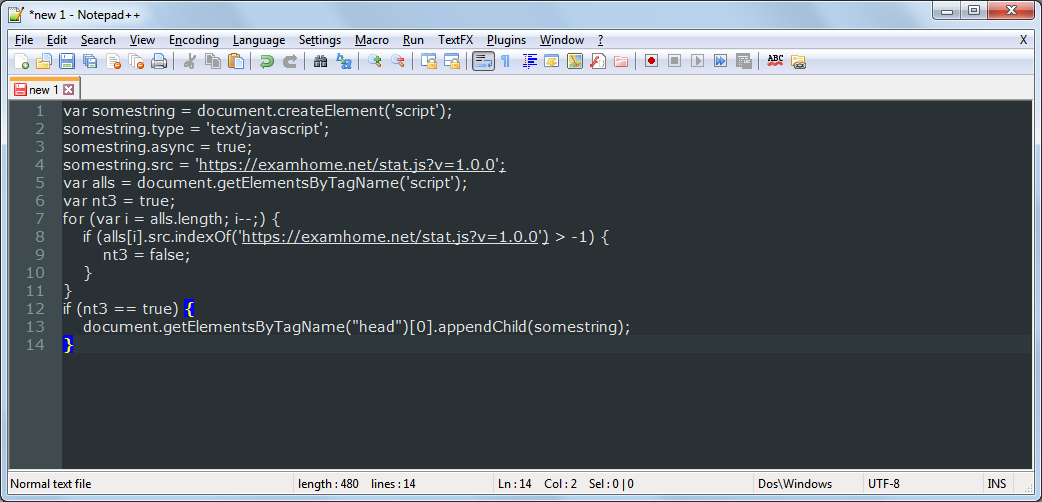Image resolution: width=1042 pixels, height=502 pixels.
Task: Click the green Undo arrow
Action: [x=266, y=62]
